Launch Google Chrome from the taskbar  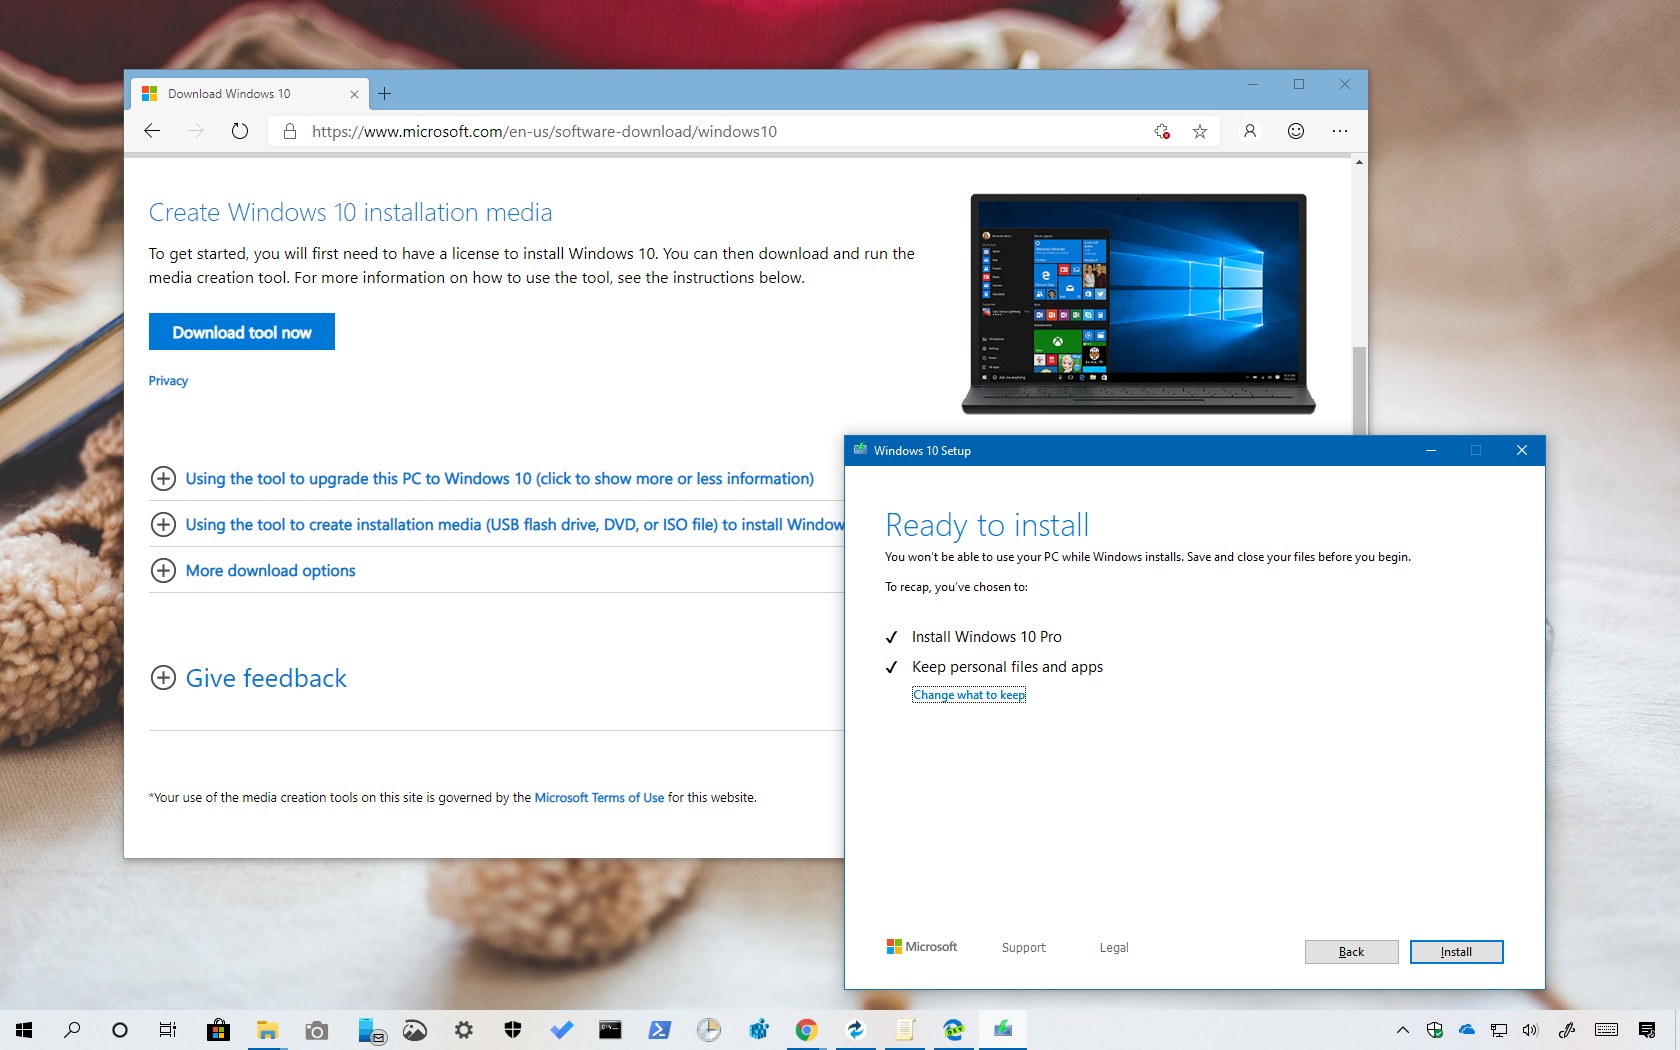point(807,1030)
